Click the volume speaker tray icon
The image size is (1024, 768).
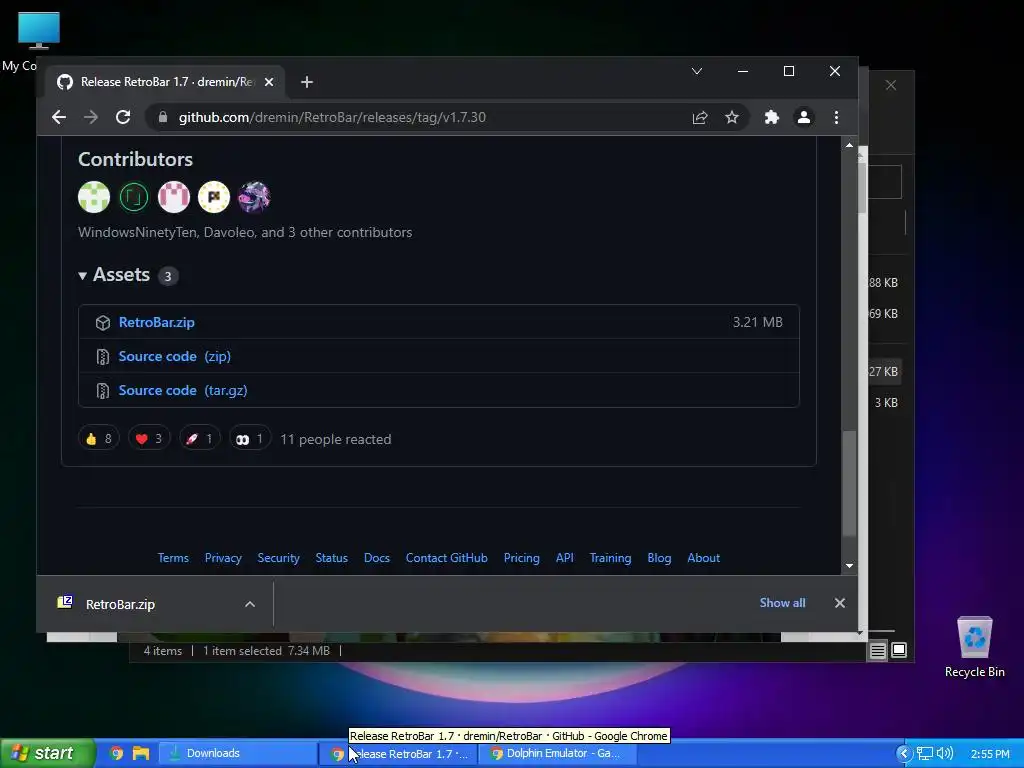pyautogui.click(x=945, y=754)
